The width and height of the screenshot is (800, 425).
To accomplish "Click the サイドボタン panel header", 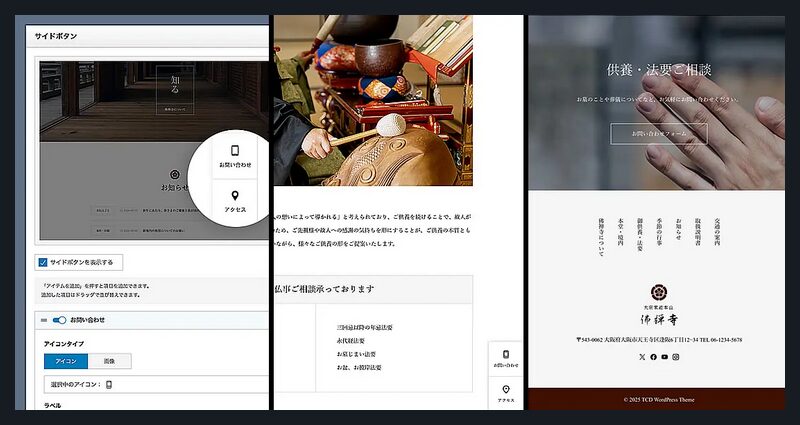I will point(147,36).
